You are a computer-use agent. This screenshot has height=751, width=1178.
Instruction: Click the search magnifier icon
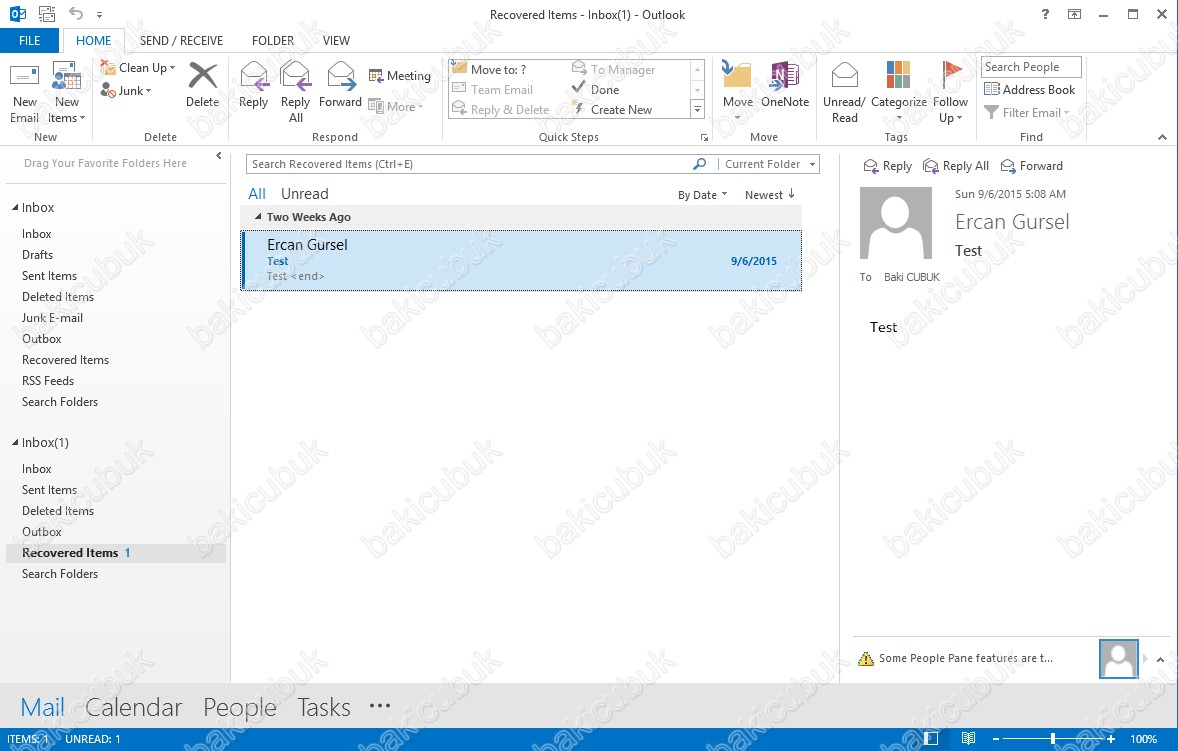pos(699,164)
